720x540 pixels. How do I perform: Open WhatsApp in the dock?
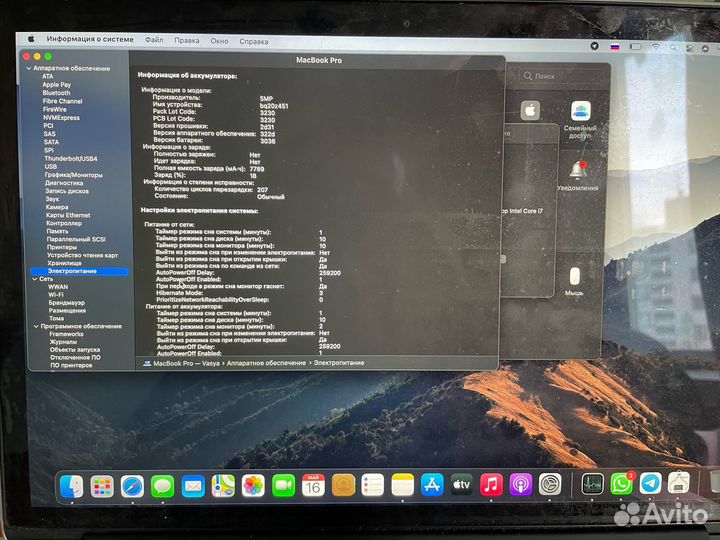point(621,484)
